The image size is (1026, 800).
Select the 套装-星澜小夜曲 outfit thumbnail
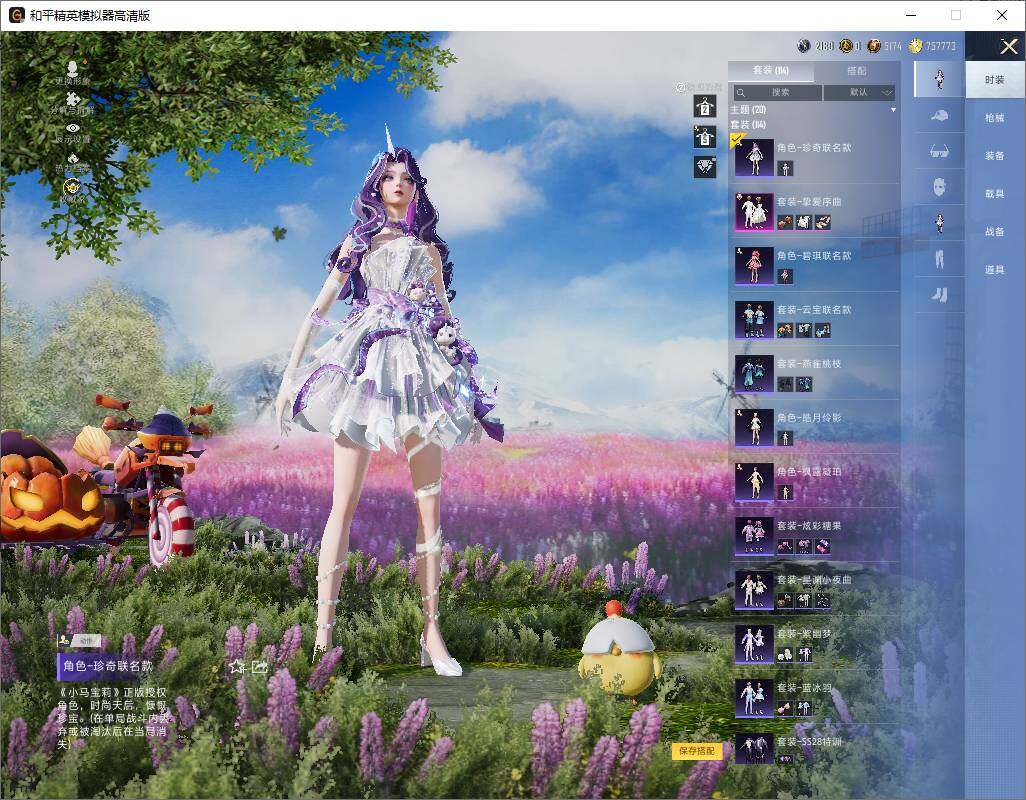754,589
